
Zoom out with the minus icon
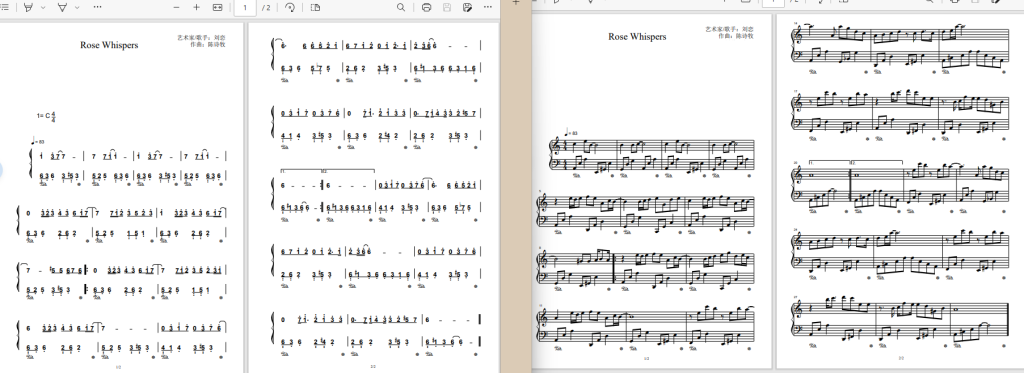pos(176,7)
